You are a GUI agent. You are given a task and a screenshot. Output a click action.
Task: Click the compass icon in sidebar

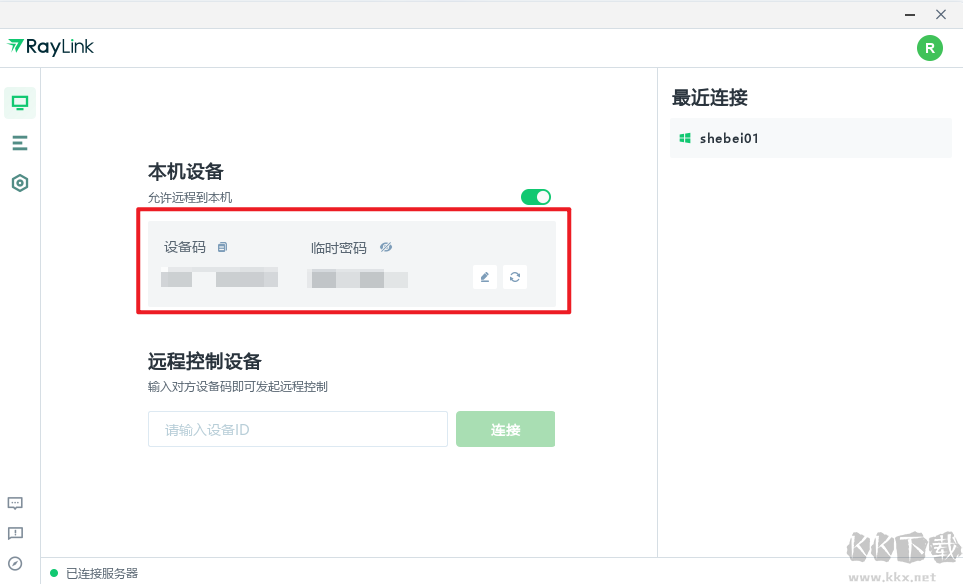[15, 563]
